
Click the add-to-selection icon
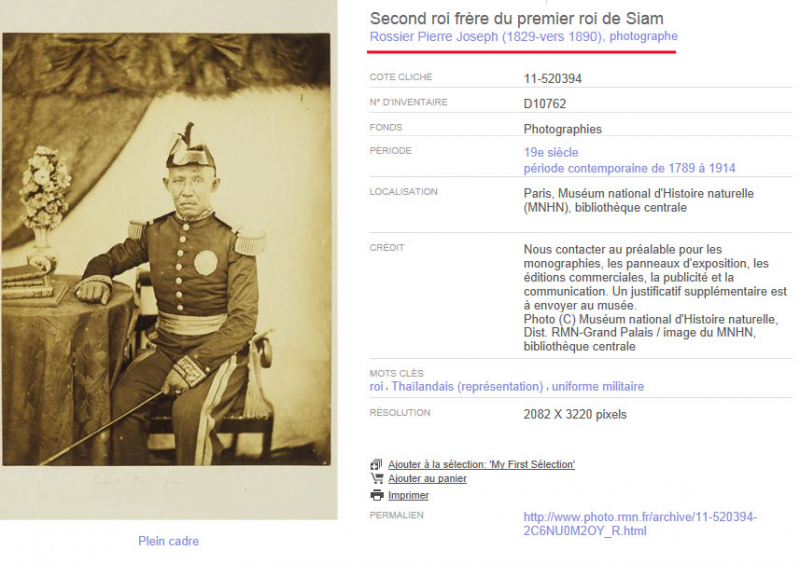(x=376, y=464)
